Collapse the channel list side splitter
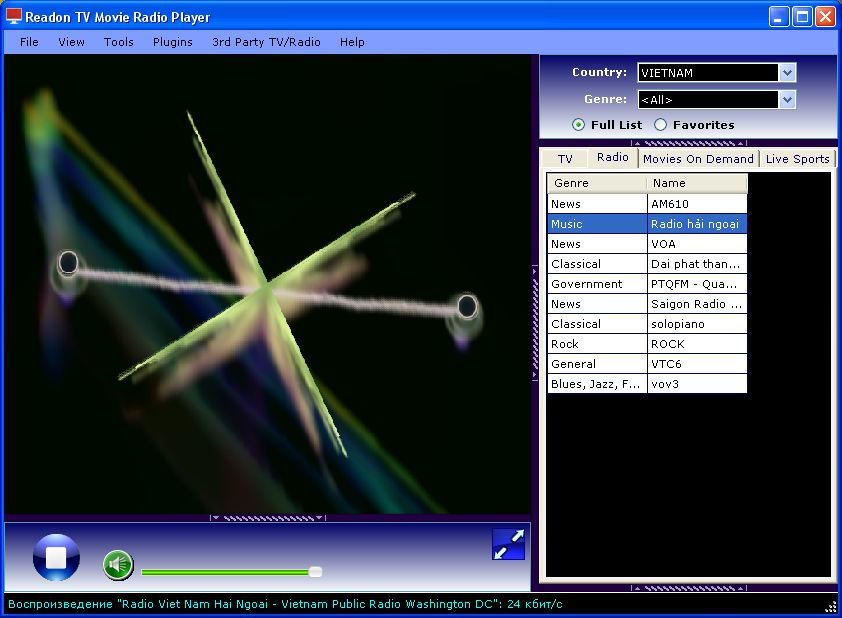842x618 pixels. click(535, 321)
